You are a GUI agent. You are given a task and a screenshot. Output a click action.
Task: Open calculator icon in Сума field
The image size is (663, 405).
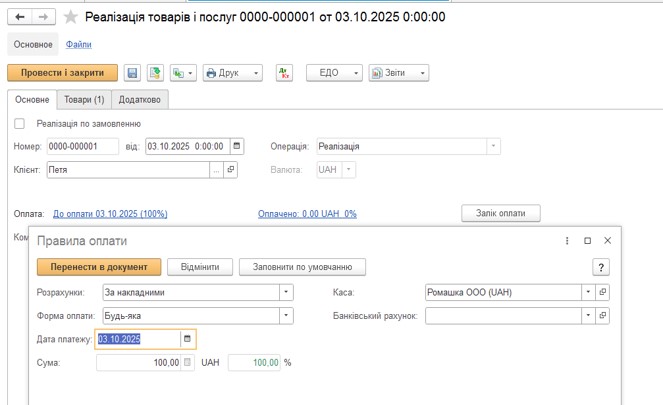[x=187, y=362]
